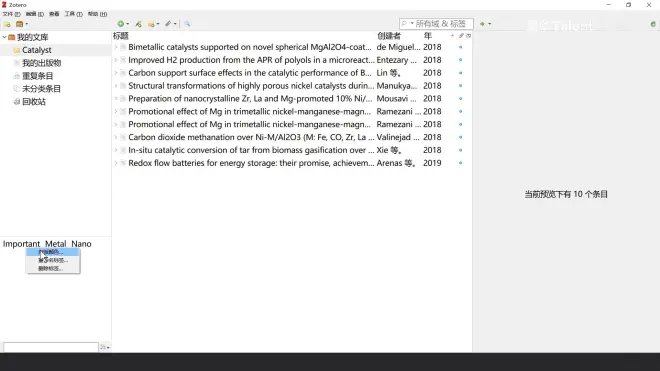Click the year cell 2019
The height and width of the screenshot is (371, 660).
(432, 163)
